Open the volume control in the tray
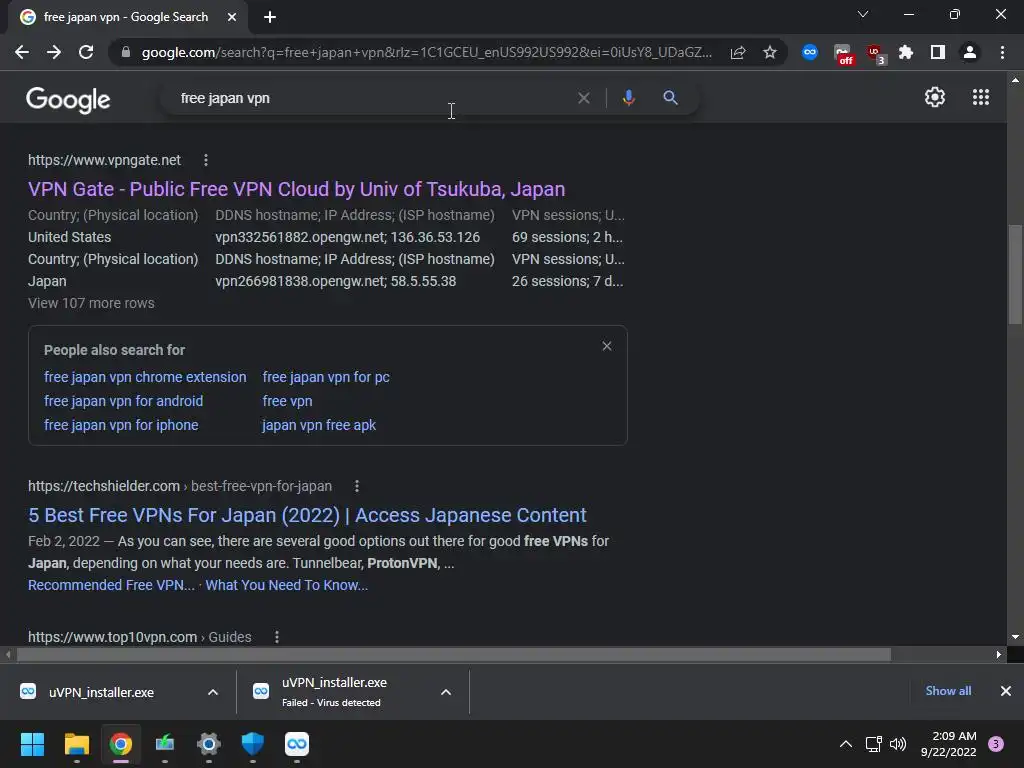The width and height of the screenshot is (1024, 768). (x=898, y=744)
